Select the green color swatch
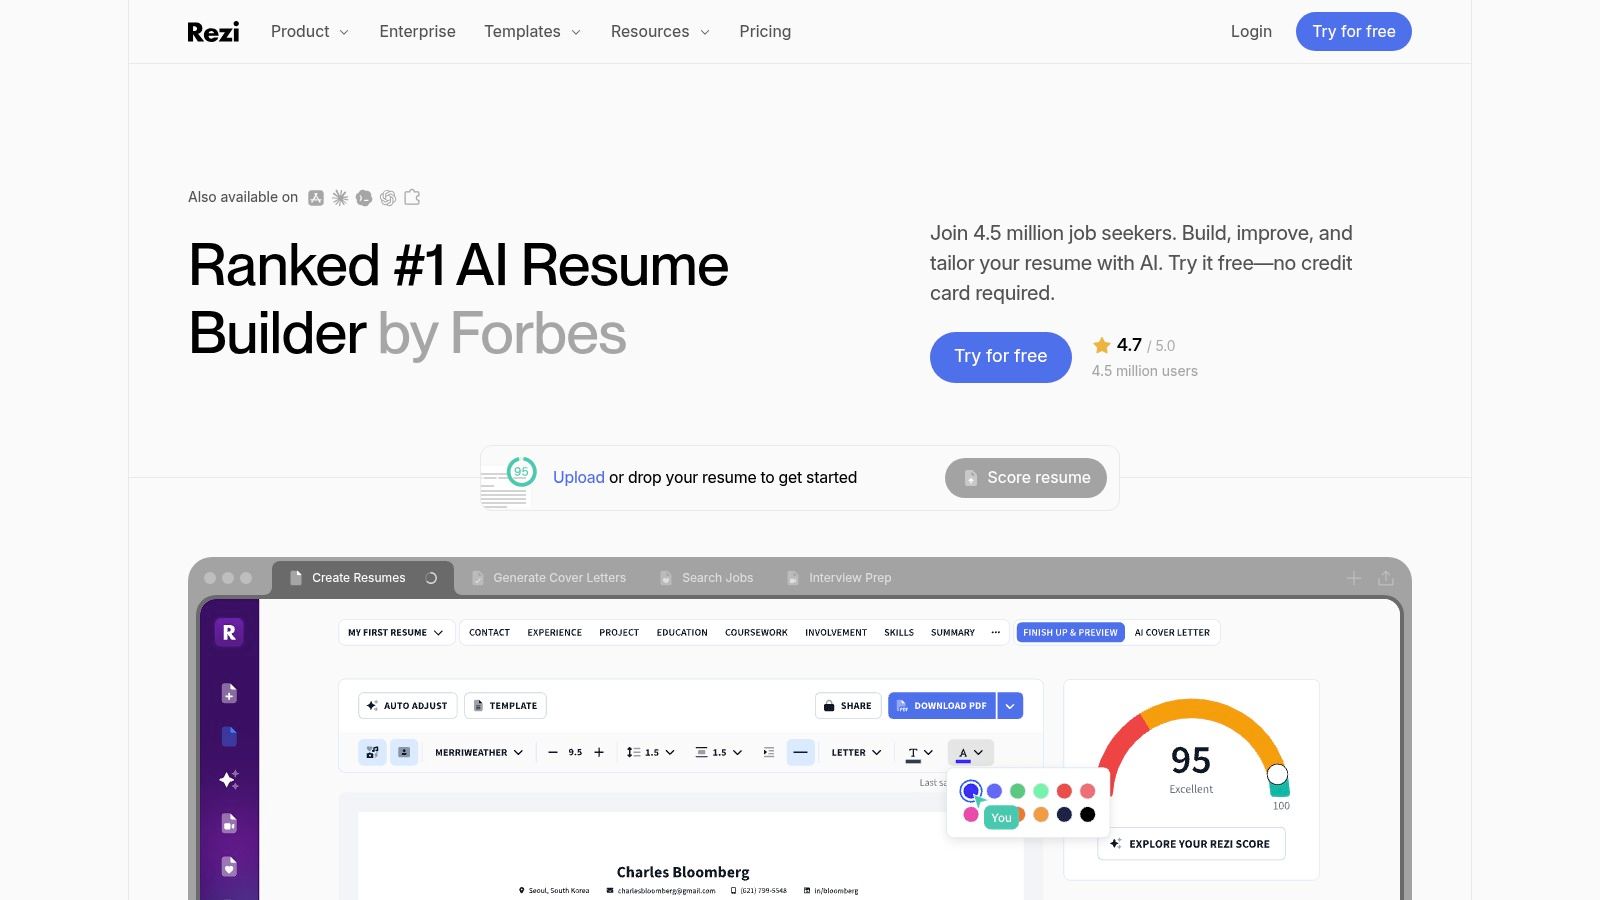The height and width of the screenshot is (900, 1600). click(1018, 791)
